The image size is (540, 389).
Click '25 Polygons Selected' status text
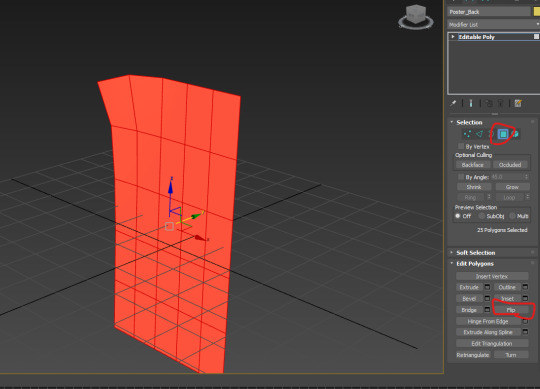pos(502,230)
